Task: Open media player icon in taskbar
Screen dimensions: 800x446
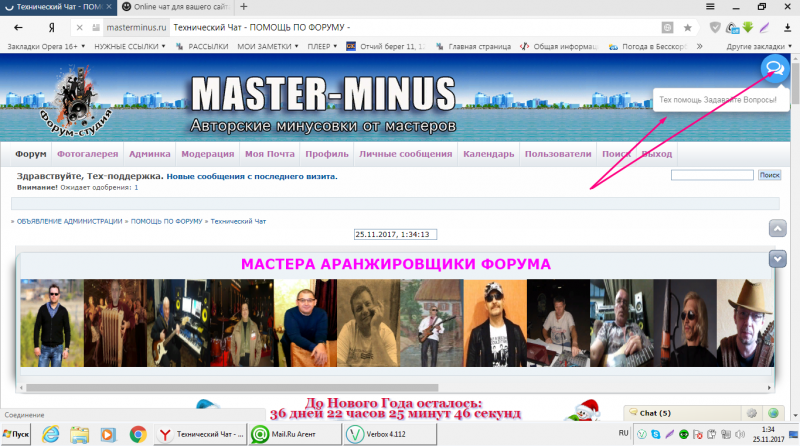Action: pos(108,434)
